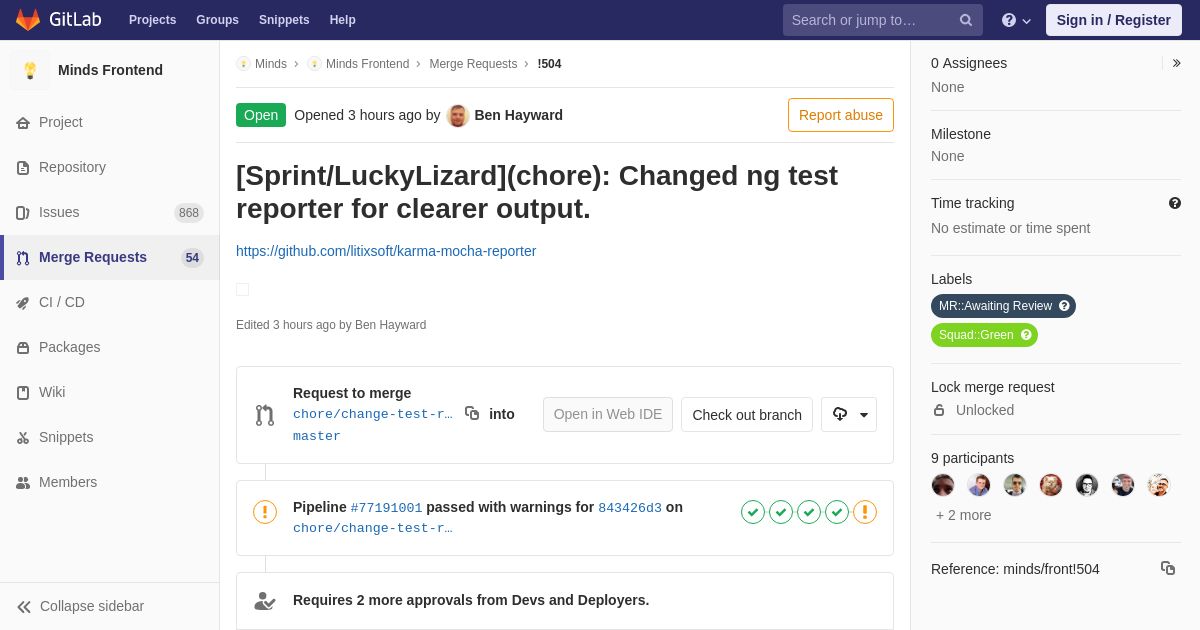
Task: Open the karma-mocha-reporter GitHub link
Action: pos(386,251)
